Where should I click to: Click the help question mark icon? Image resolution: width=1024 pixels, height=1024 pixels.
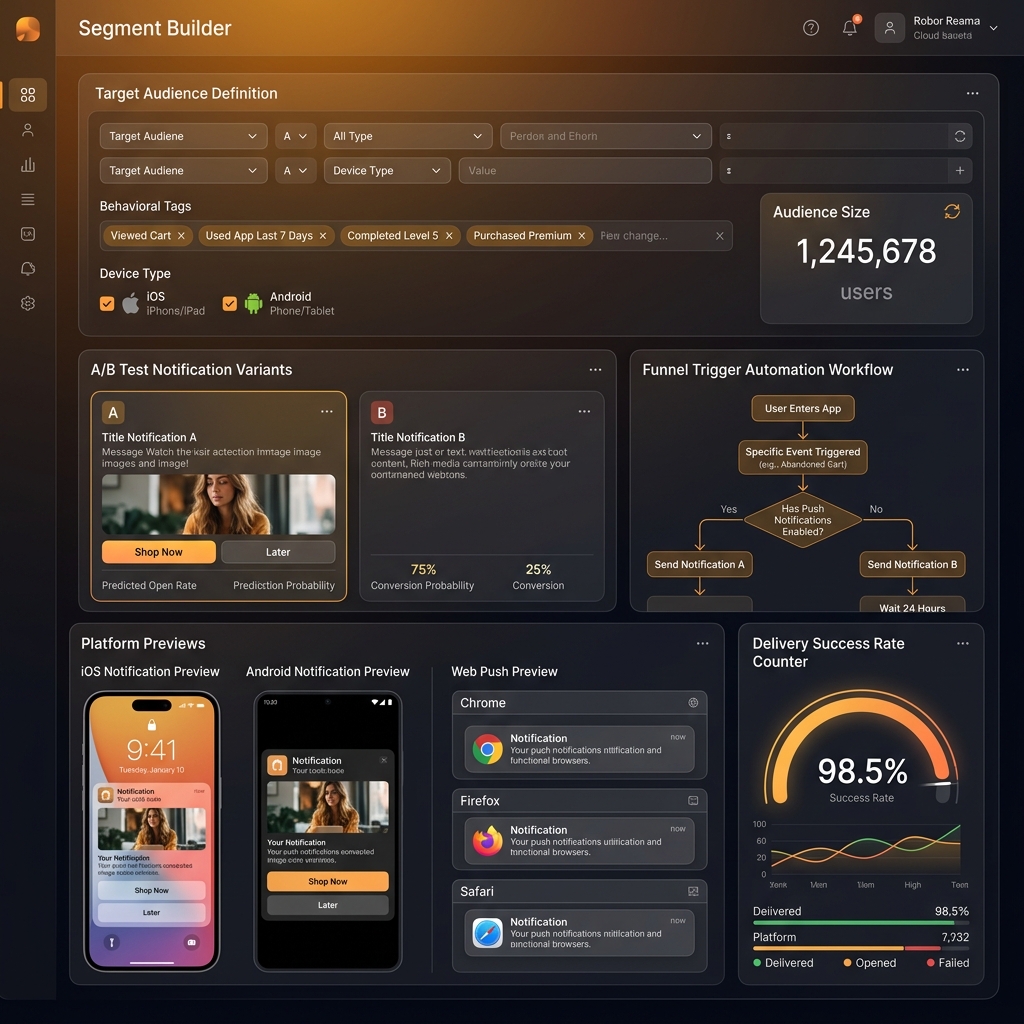[810, 28]
